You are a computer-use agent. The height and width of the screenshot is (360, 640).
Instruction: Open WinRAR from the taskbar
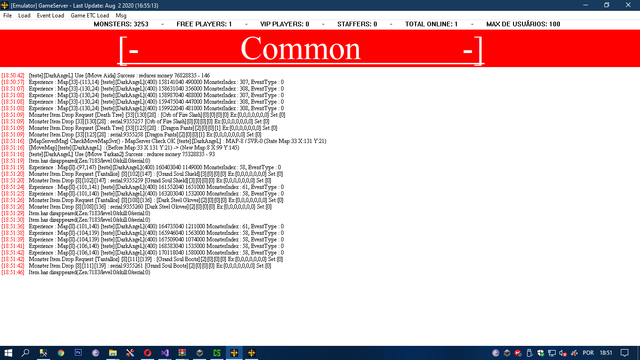182,353
